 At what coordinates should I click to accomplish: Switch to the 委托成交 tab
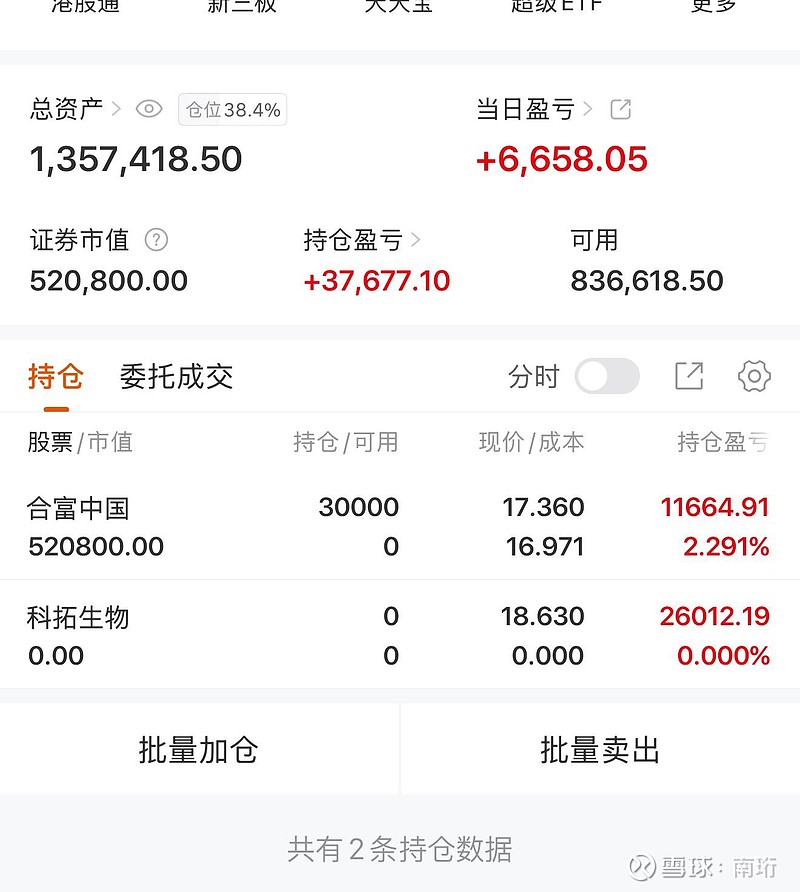(176, 377)
